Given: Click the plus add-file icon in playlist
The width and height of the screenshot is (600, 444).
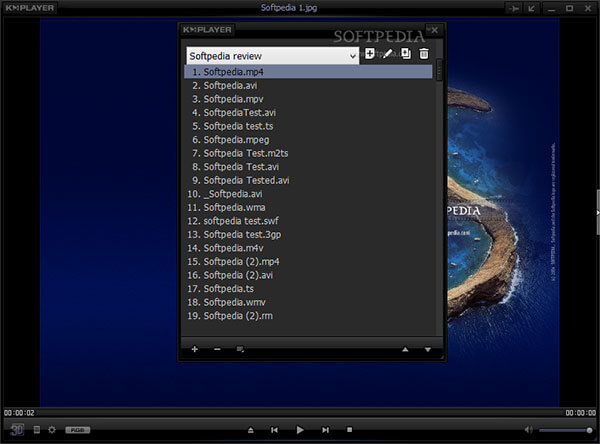Looking at the screenshot, I should (x=194, y=349).
